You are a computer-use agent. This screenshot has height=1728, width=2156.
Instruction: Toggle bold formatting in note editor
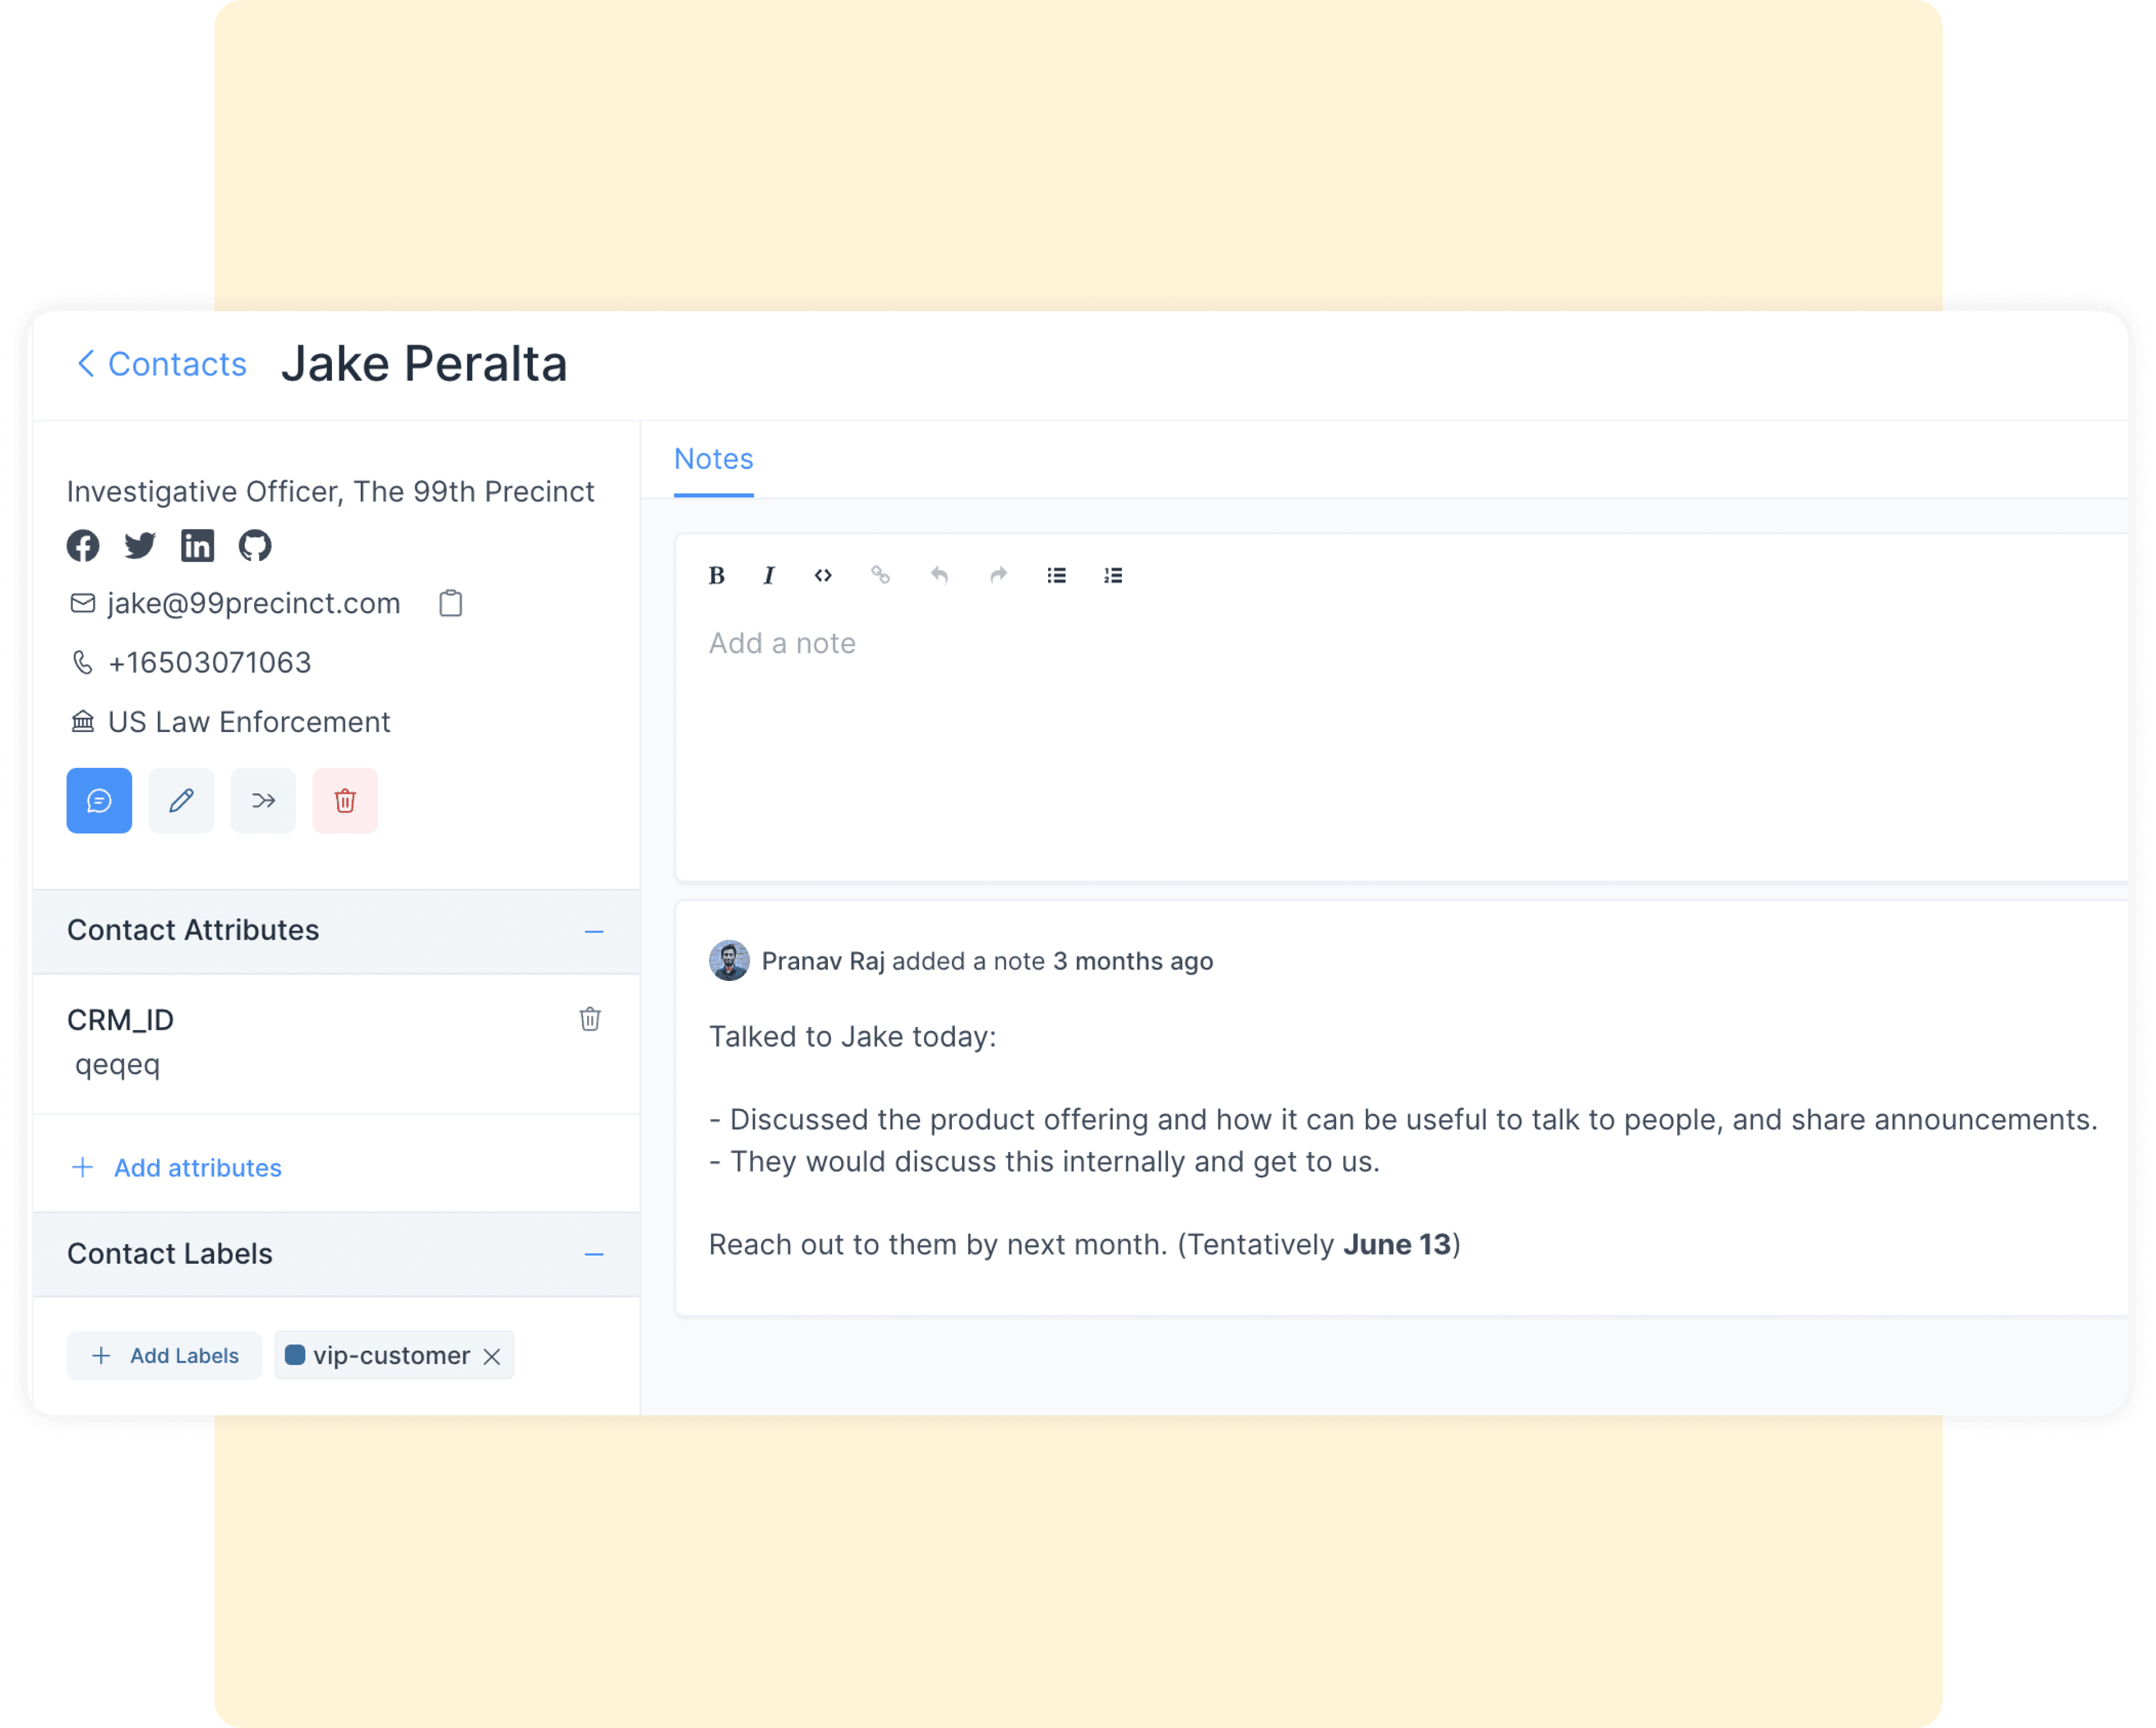[x=716, y=575]
